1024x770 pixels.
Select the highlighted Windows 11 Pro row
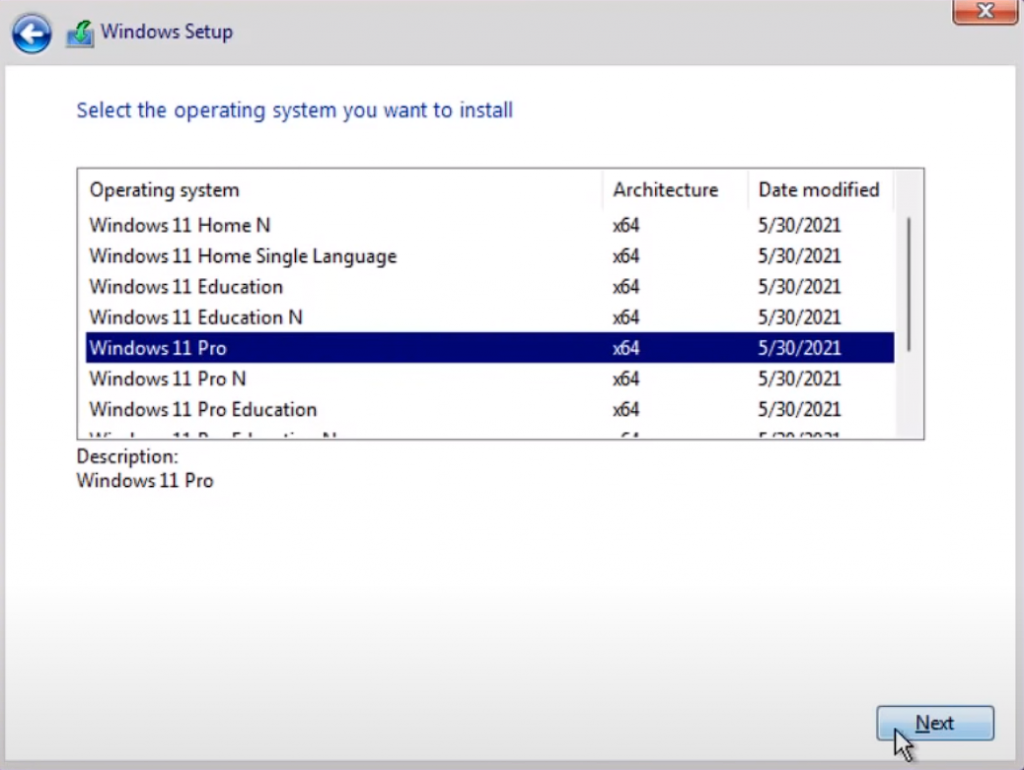pyautogui.click(x=490, y=347)
